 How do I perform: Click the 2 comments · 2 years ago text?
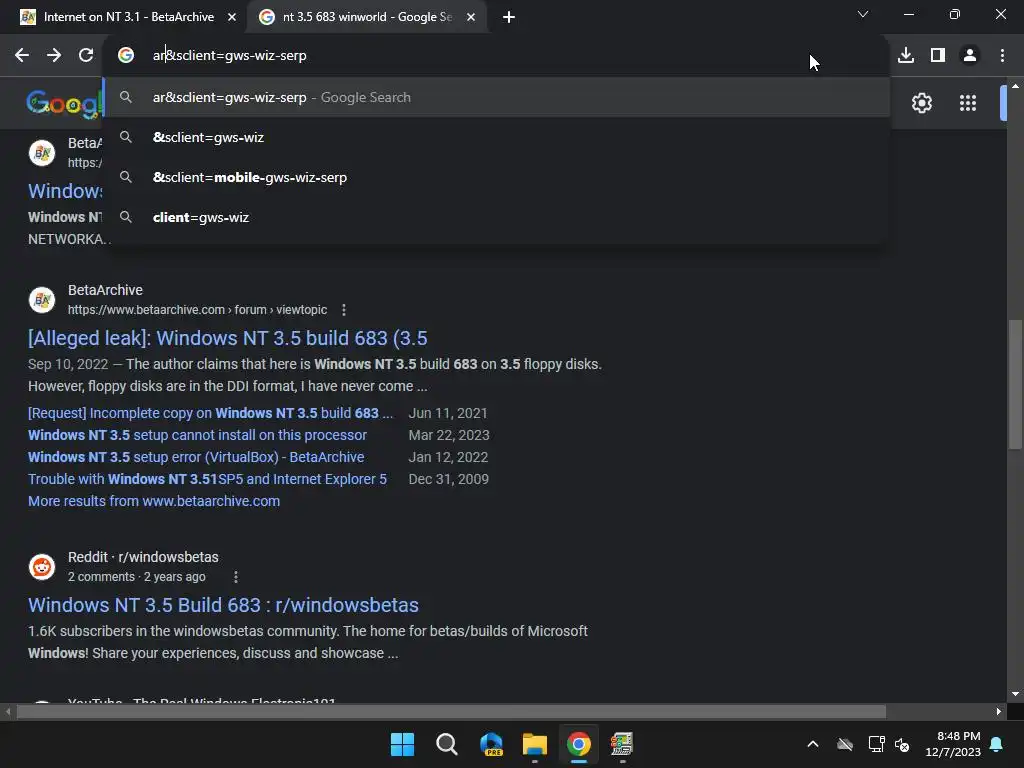[x=136, y=577]
